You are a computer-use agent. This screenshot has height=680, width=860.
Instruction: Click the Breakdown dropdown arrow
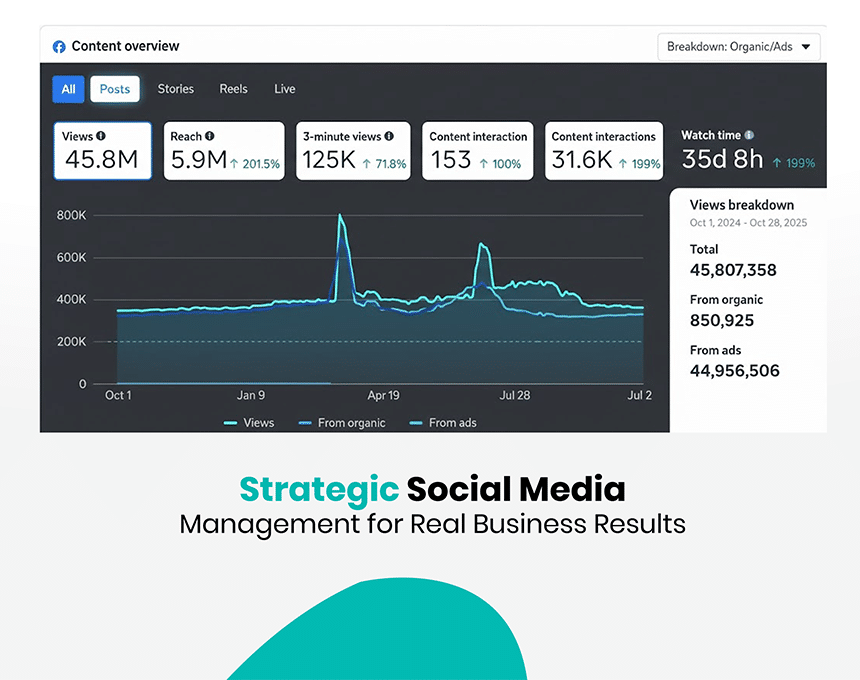pyautogui.click(x=806, y=47)
